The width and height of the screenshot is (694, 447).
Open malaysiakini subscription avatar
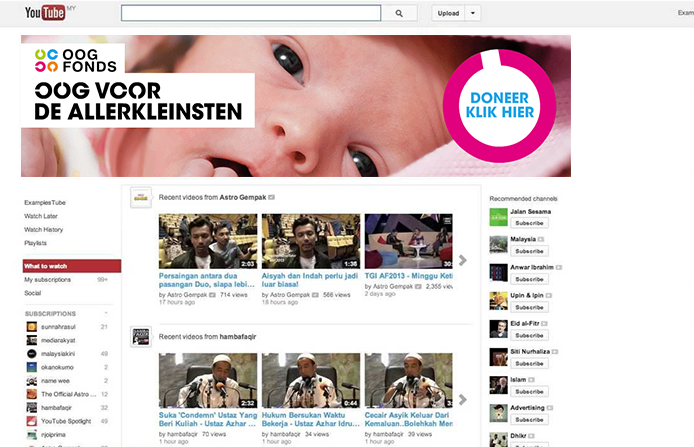(31, 354)
